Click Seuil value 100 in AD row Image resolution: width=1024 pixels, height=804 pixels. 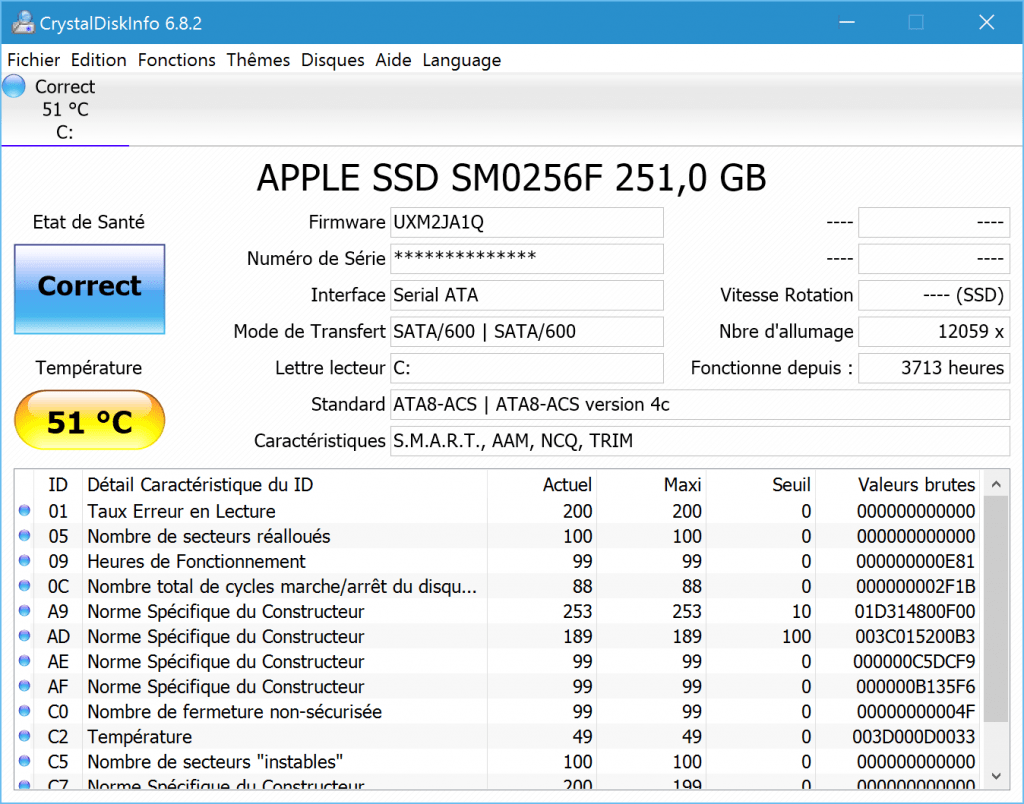click(x=797, y=636)
